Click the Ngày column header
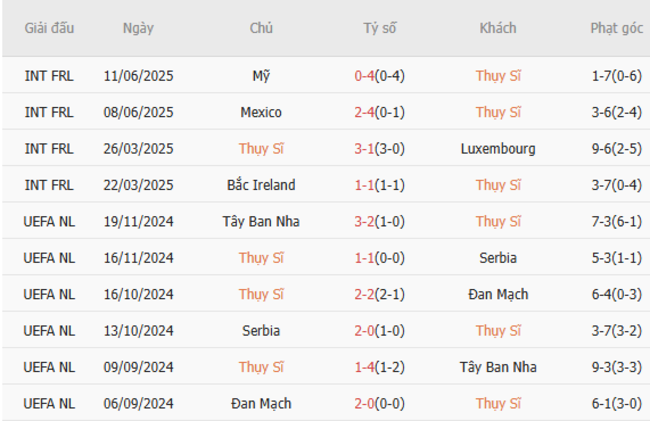Screen dimensions: 650x421 click(x=138, y=28)
